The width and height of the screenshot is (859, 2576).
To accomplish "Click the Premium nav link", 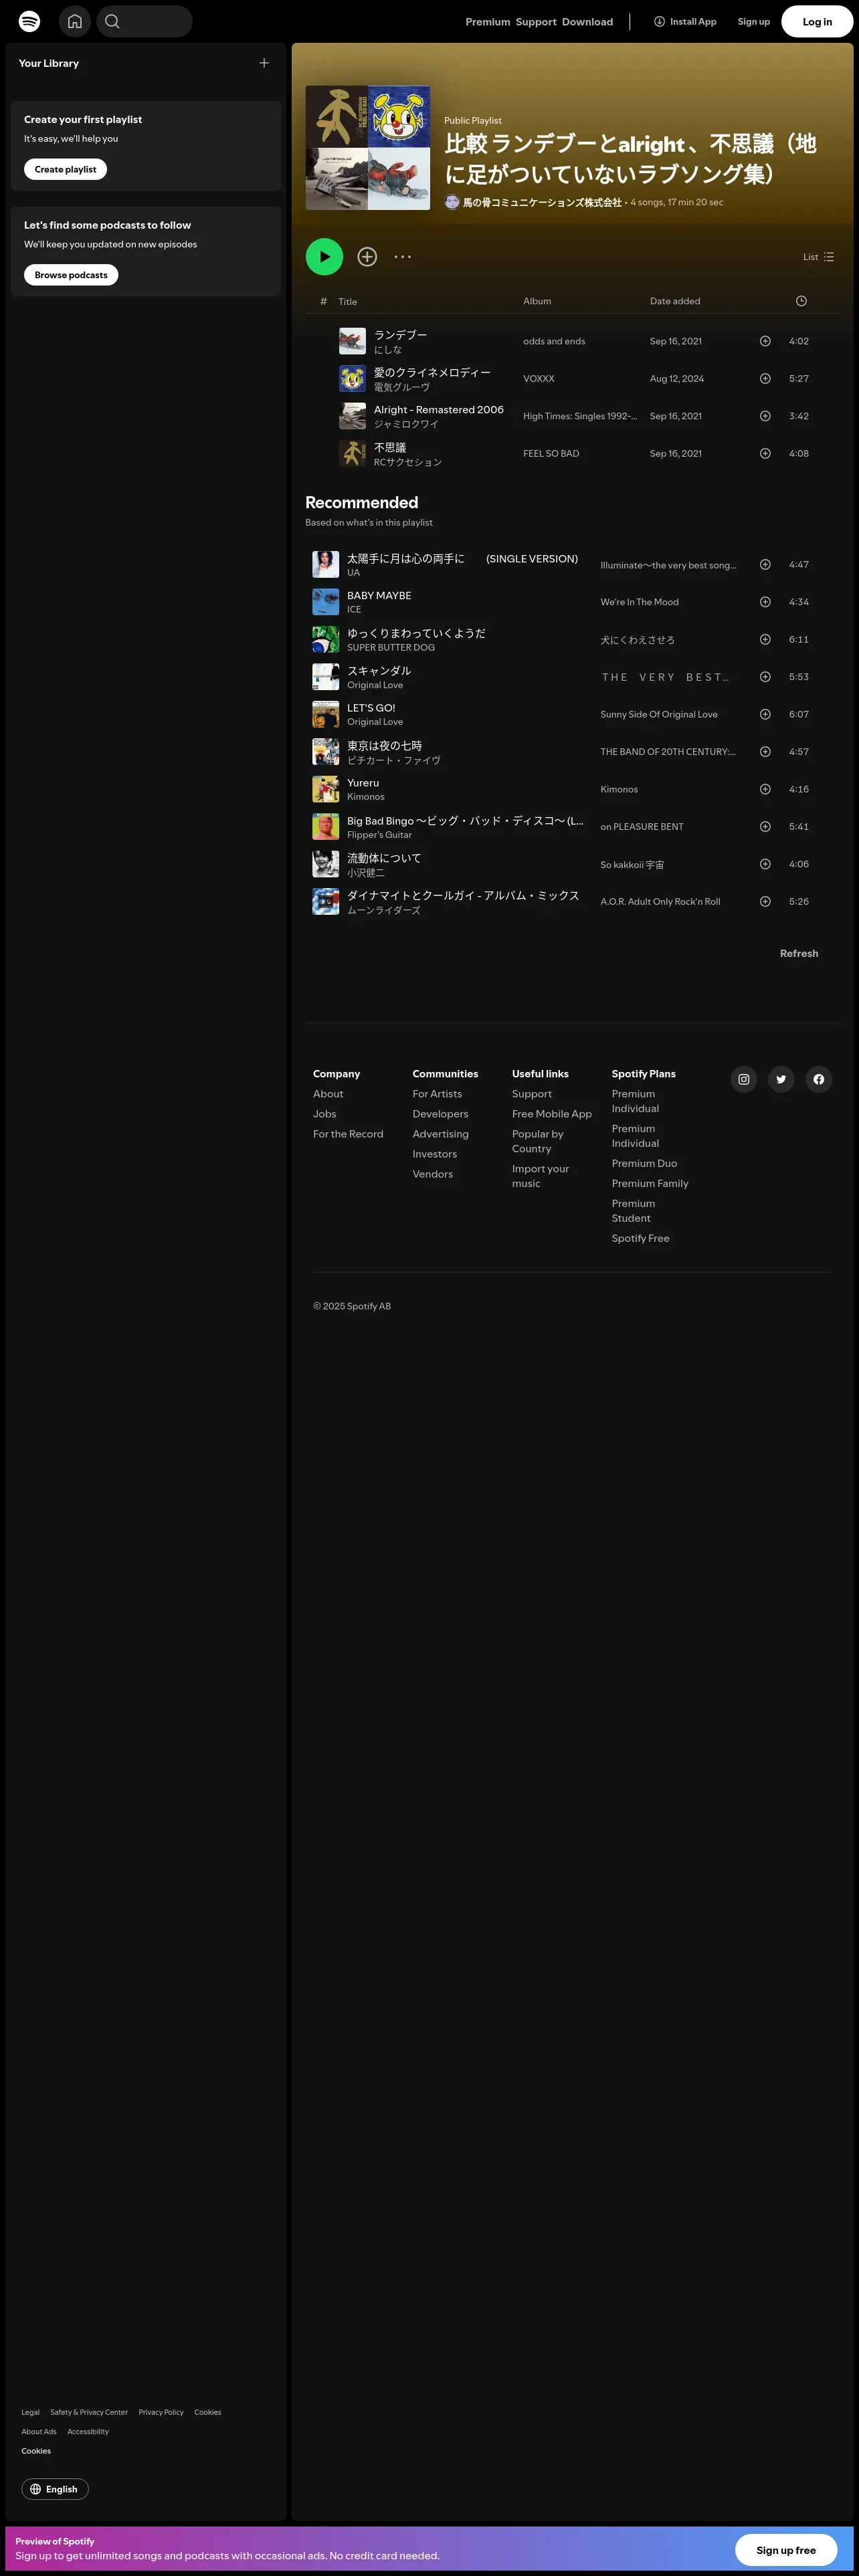I will (488, 22).
